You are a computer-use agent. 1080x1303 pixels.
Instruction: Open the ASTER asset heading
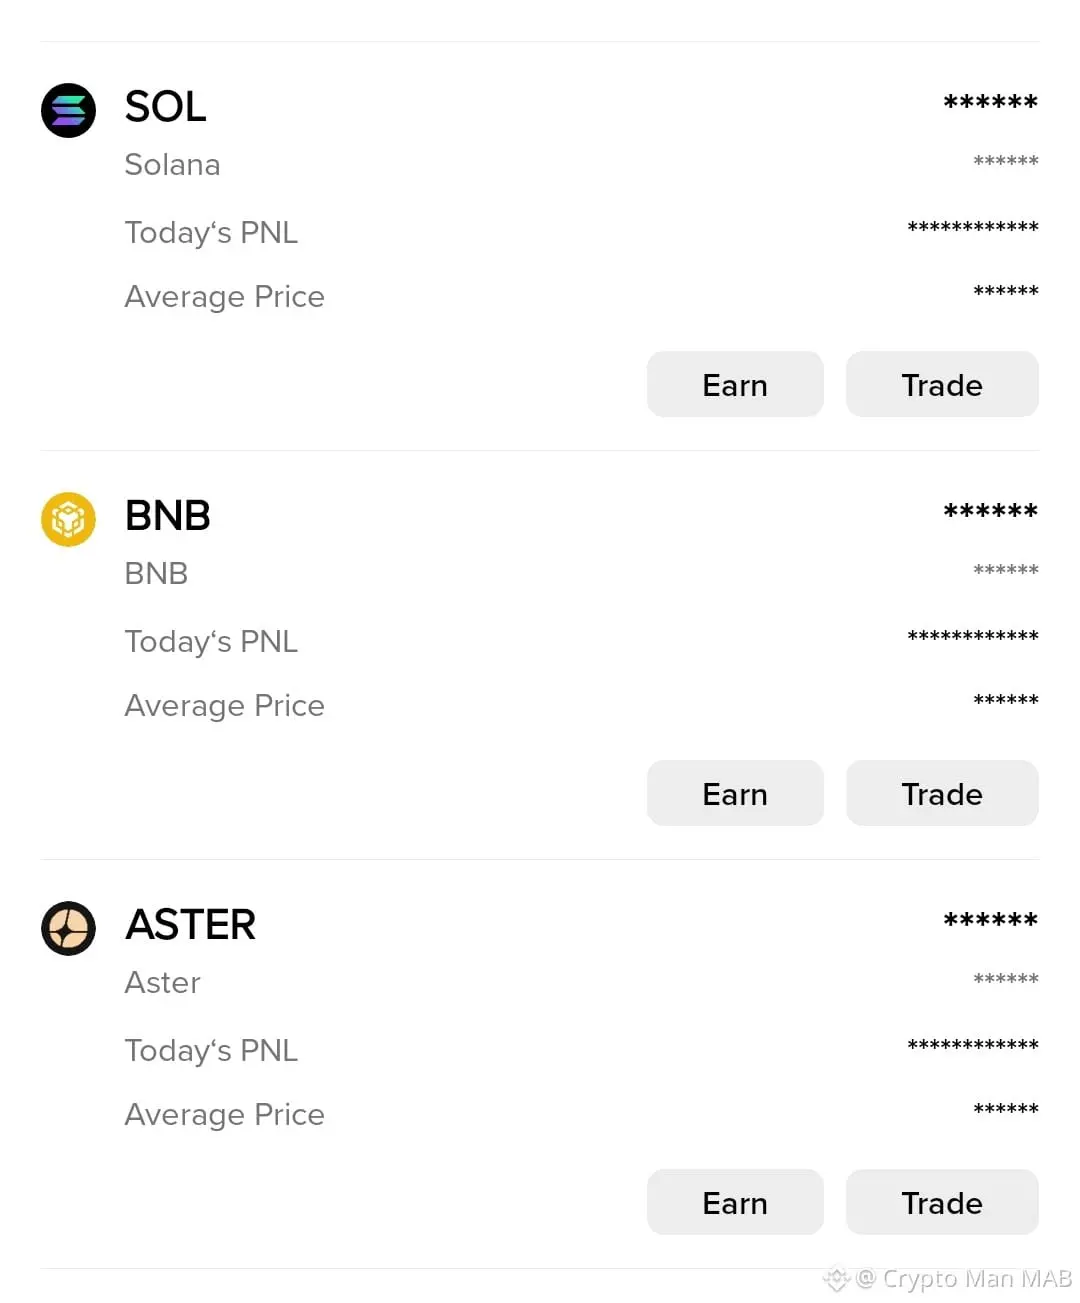(x=191, y=925)
